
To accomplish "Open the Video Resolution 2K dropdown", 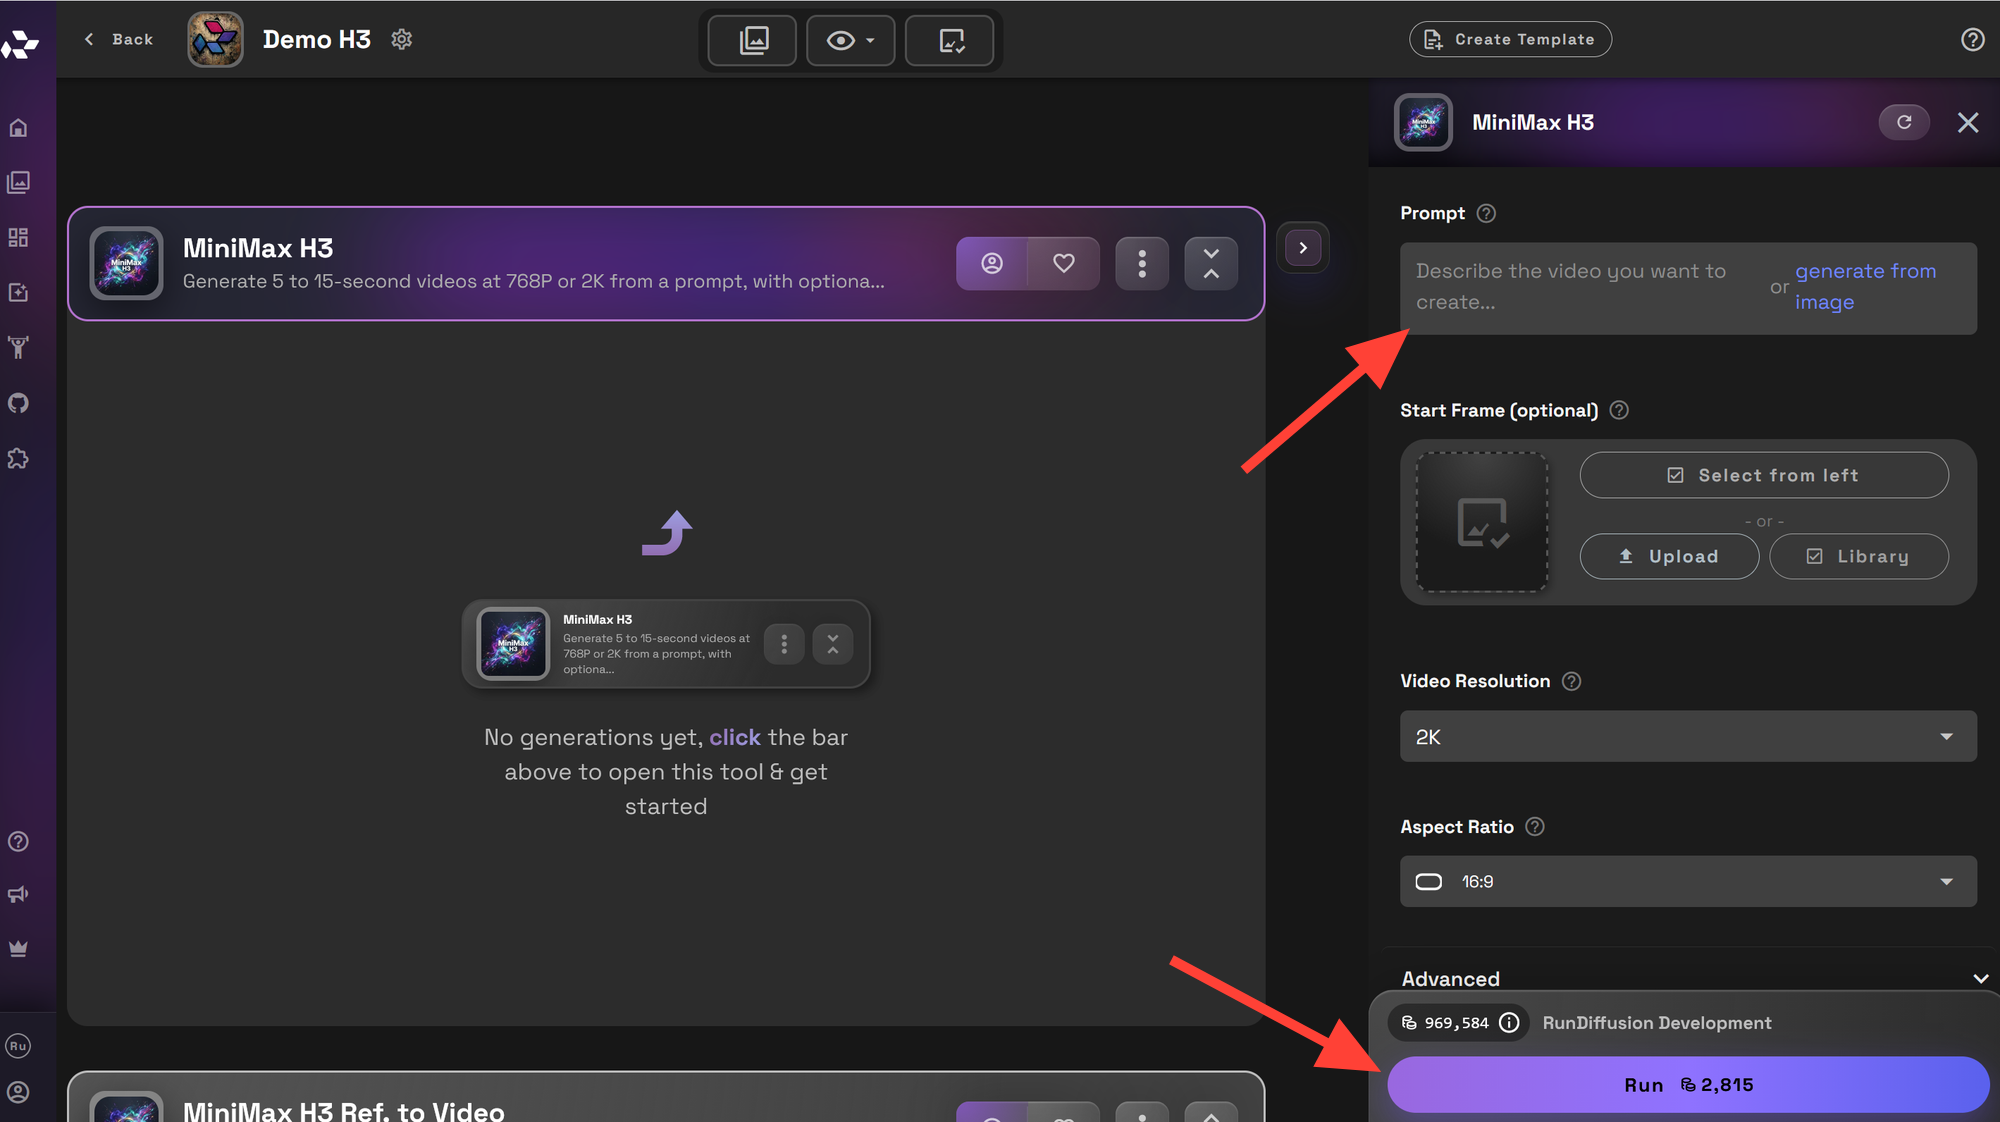I will pyautogui.click(x=1688, y=736).
